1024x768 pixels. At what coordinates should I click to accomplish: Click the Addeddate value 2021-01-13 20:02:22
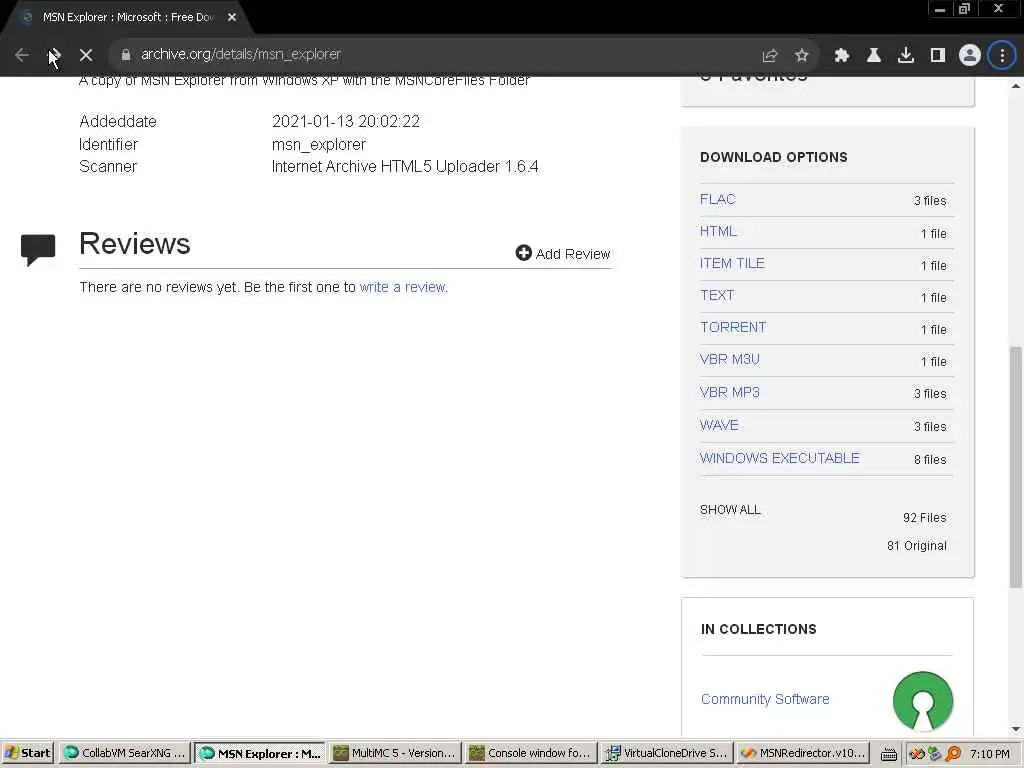pos(345,121)
